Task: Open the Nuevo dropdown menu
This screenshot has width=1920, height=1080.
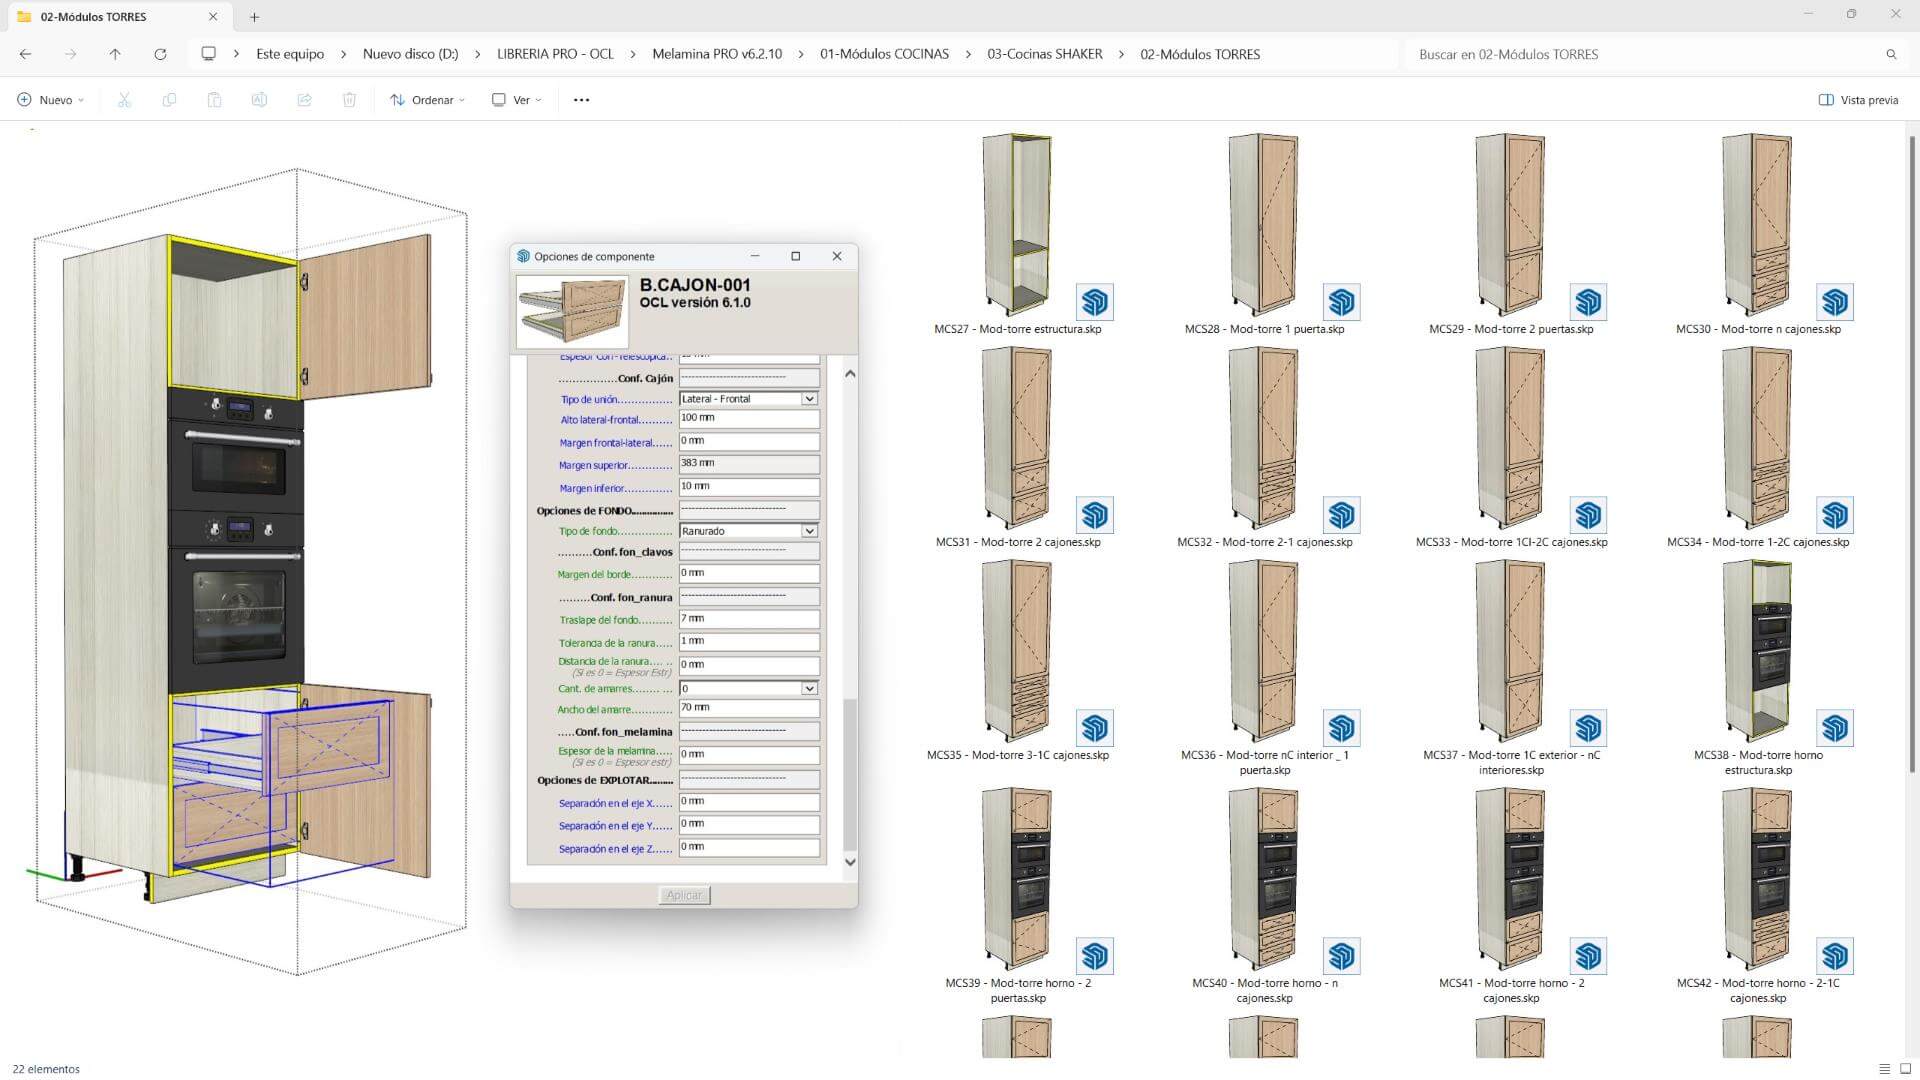Action: click(x=51, y=100)
